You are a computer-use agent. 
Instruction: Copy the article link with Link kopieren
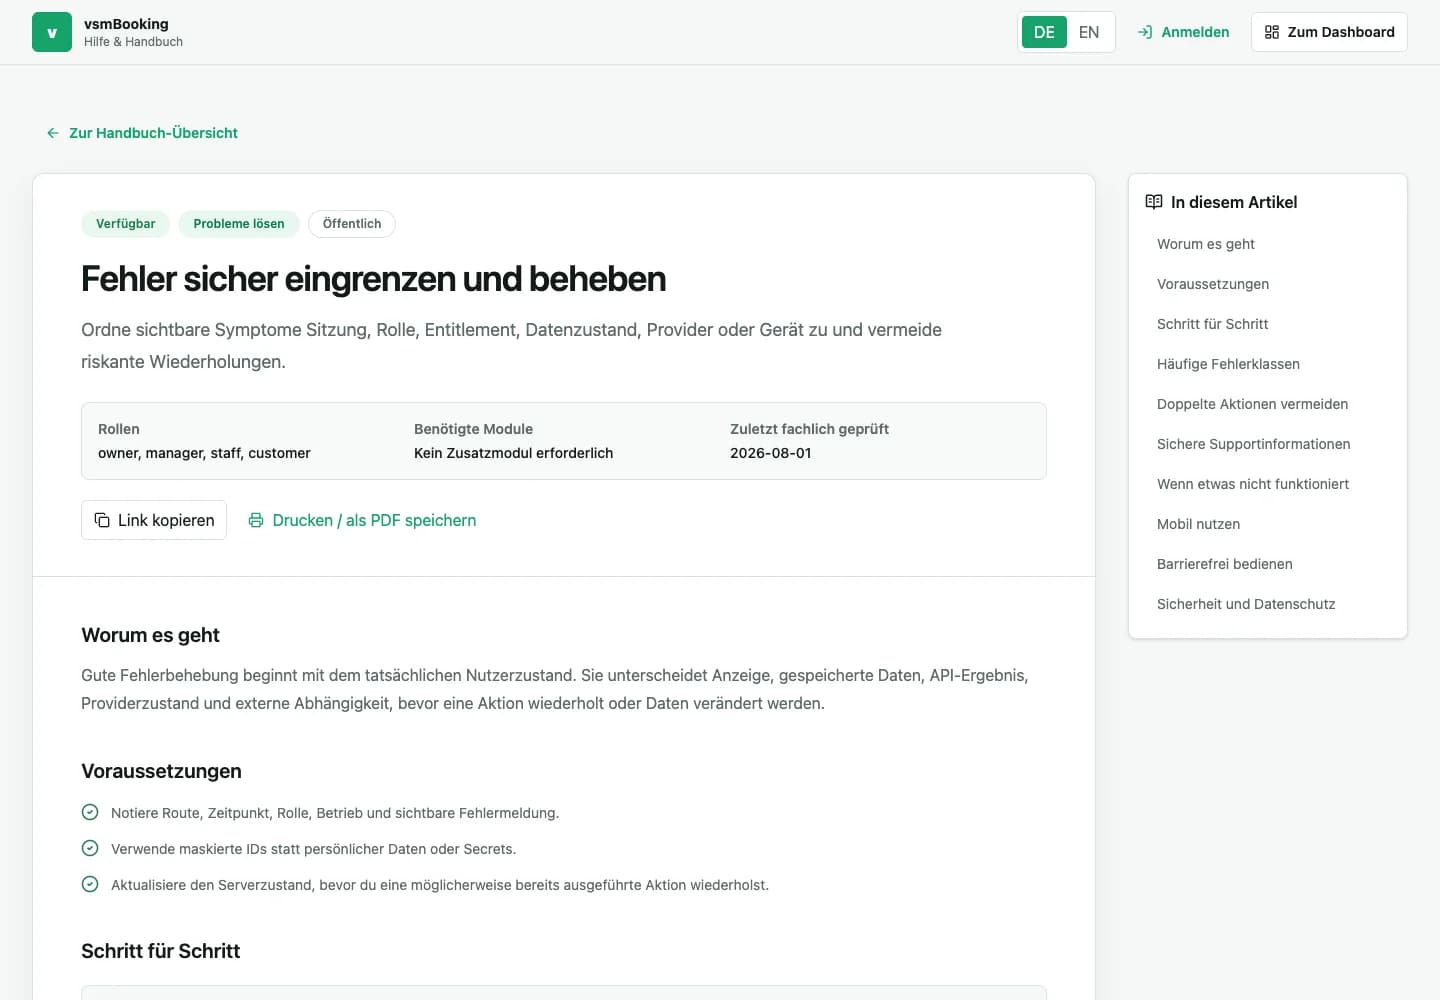(x=154, y=520)
